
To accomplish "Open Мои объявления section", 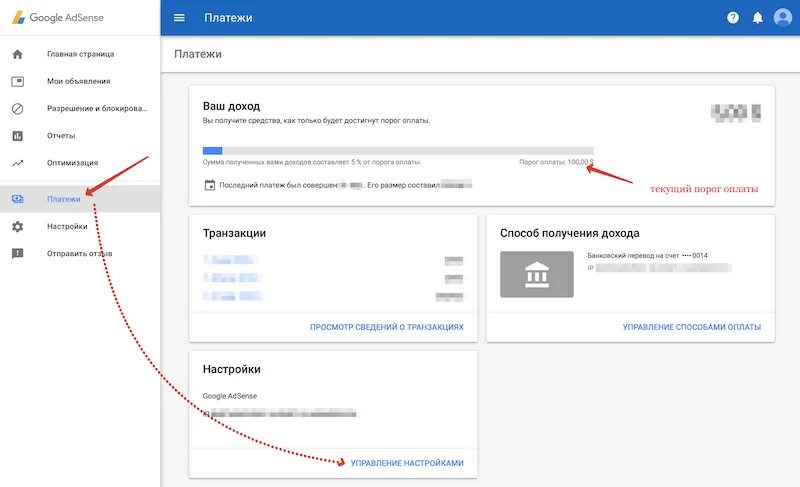I will point(79,81).
